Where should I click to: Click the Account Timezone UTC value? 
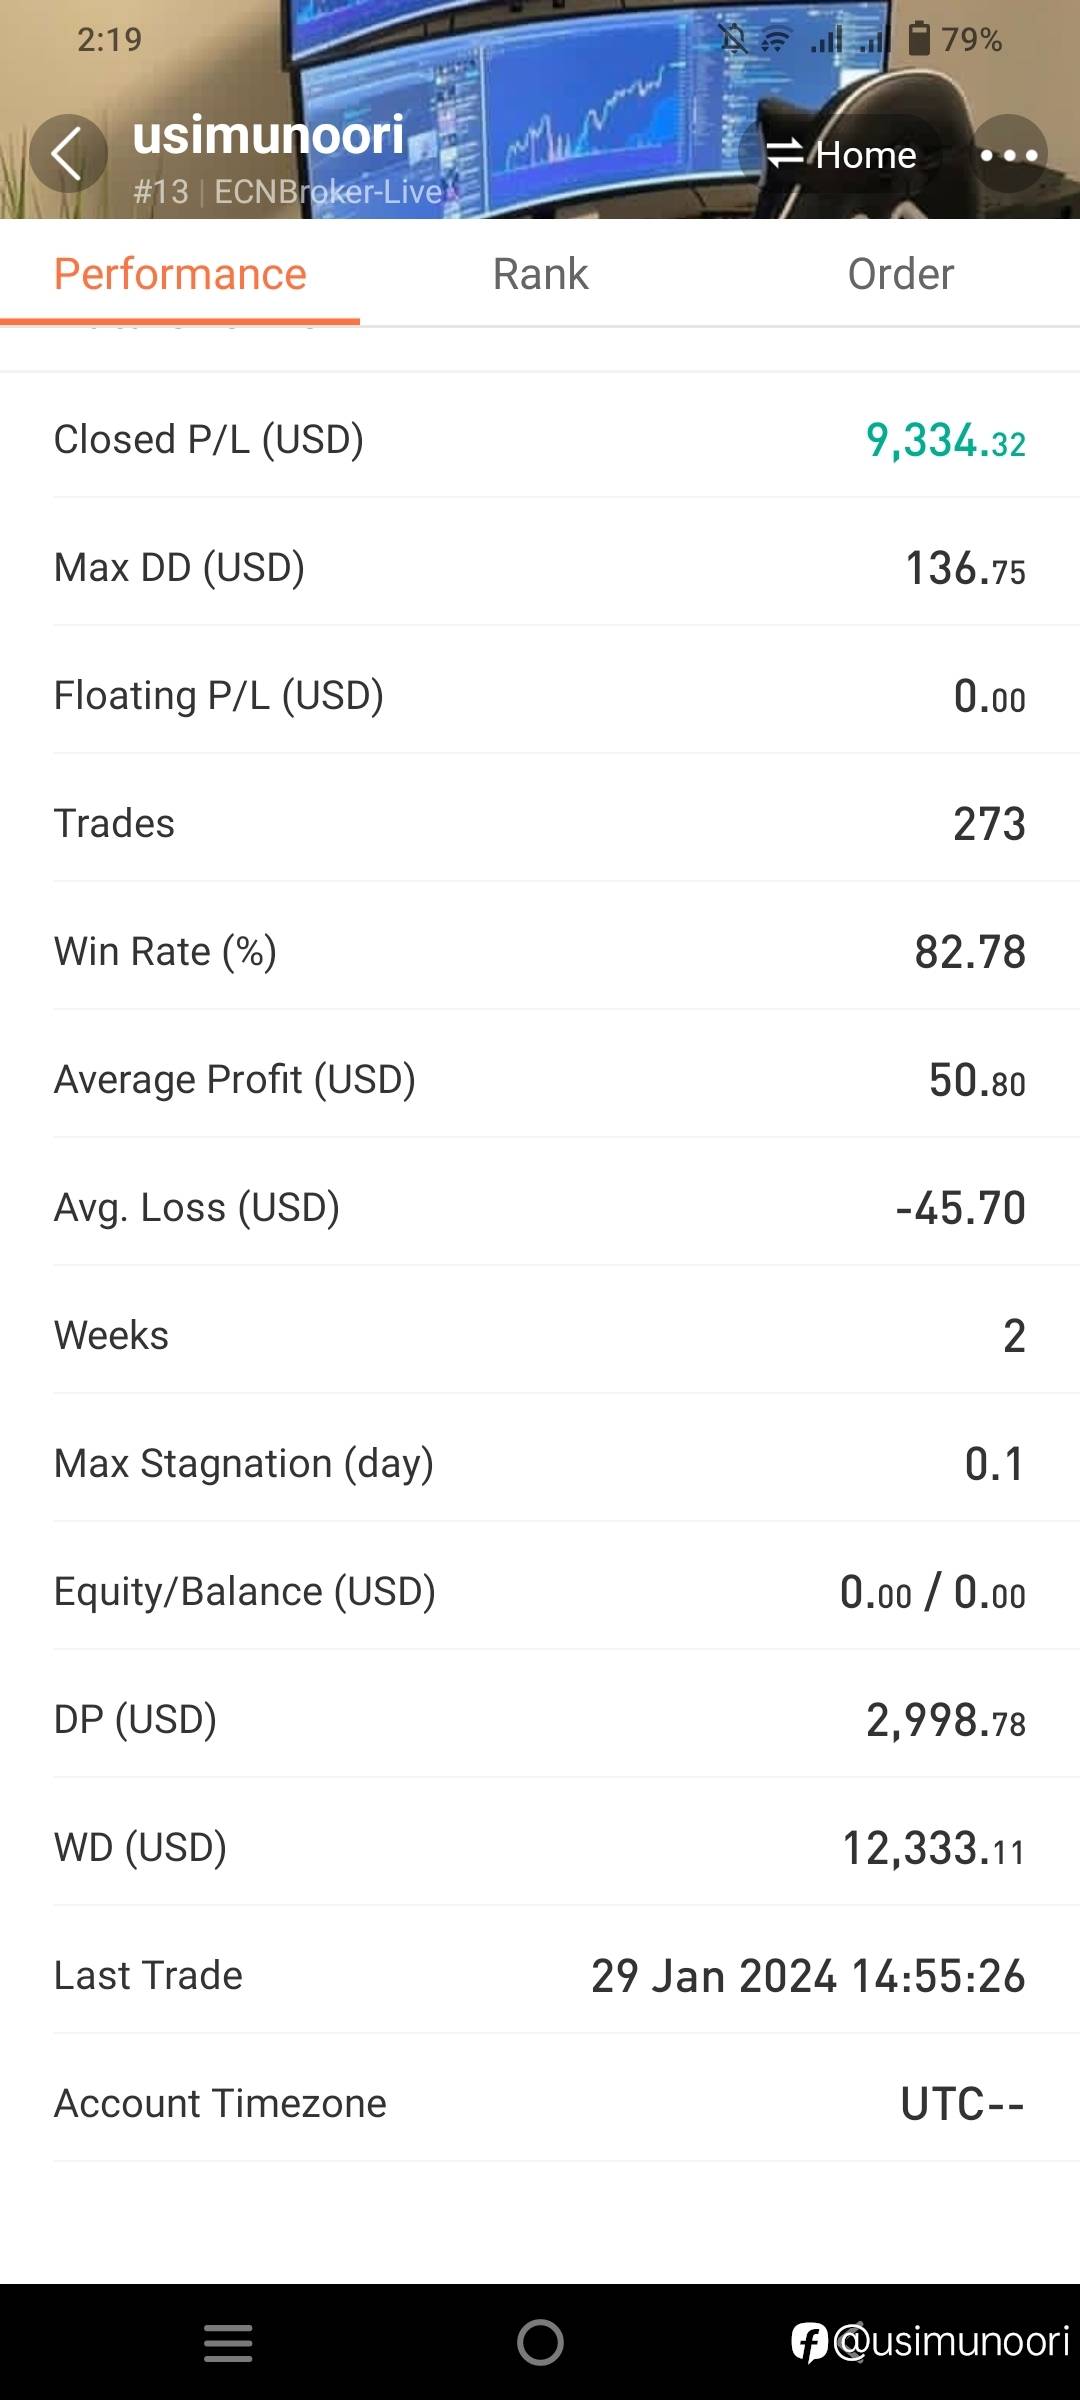962,2104
